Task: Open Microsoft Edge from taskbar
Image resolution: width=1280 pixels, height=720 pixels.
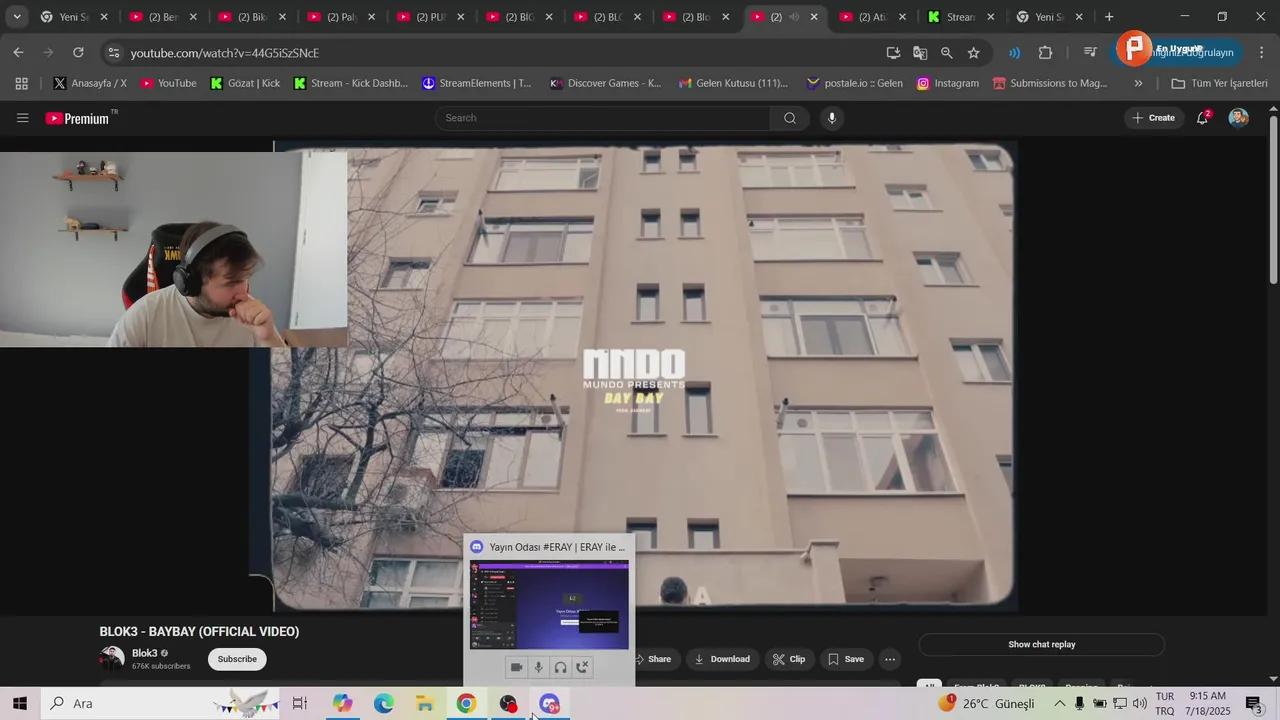Action: (384, 703)
